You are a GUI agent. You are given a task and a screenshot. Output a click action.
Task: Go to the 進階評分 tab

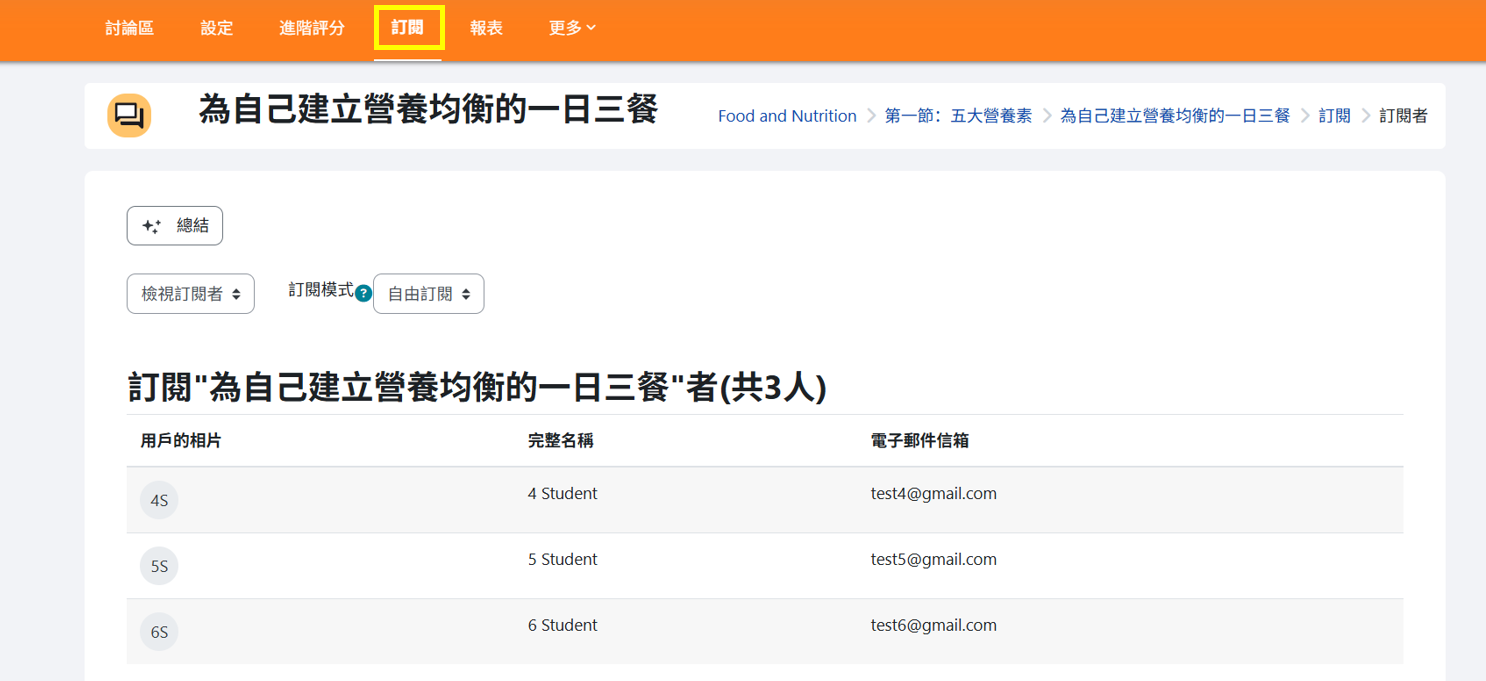[312, 28]
